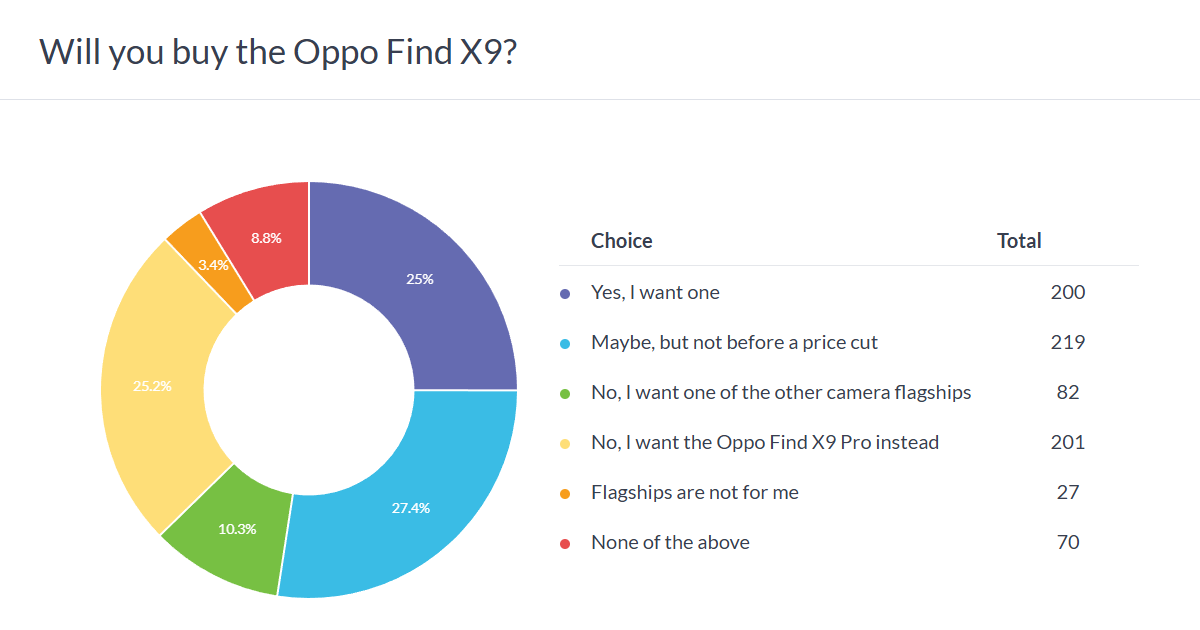Click yellow dot beside 'Find X9 Pro' choice

tap(565, 444)
